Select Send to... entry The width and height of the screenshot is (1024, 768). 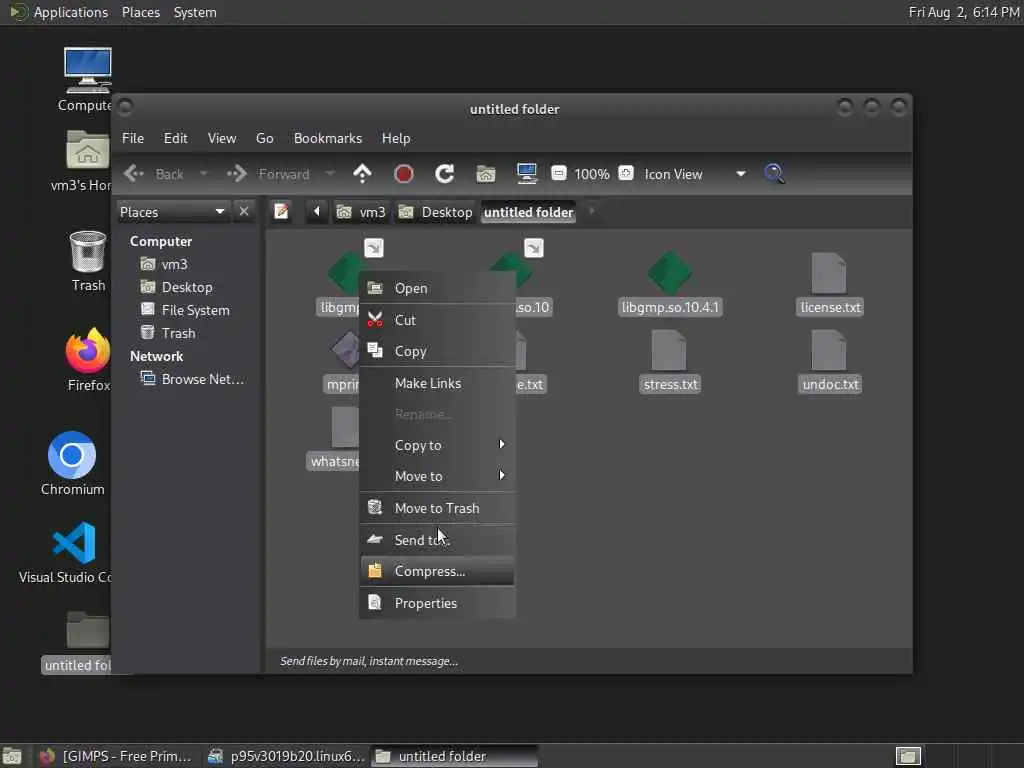pos(437,540)
